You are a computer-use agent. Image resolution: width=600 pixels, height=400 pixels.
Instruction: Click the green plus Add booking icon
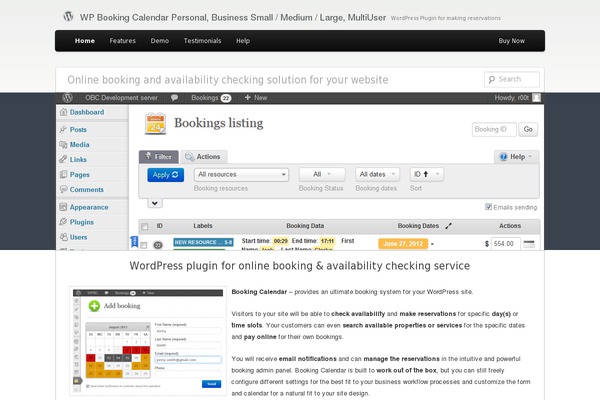[x=94, y=306]
